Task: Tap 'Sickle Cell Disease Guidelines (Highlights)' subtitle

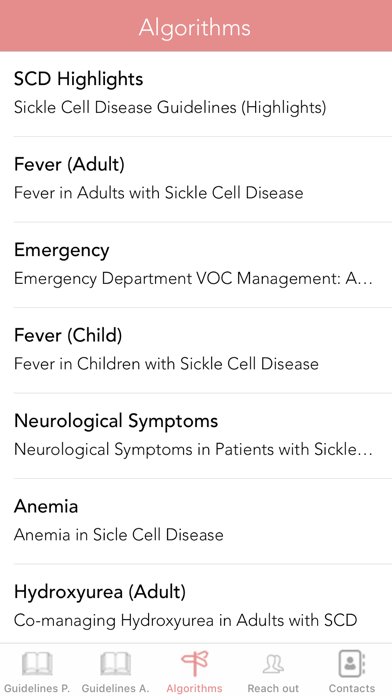Action: click(170, 107)
